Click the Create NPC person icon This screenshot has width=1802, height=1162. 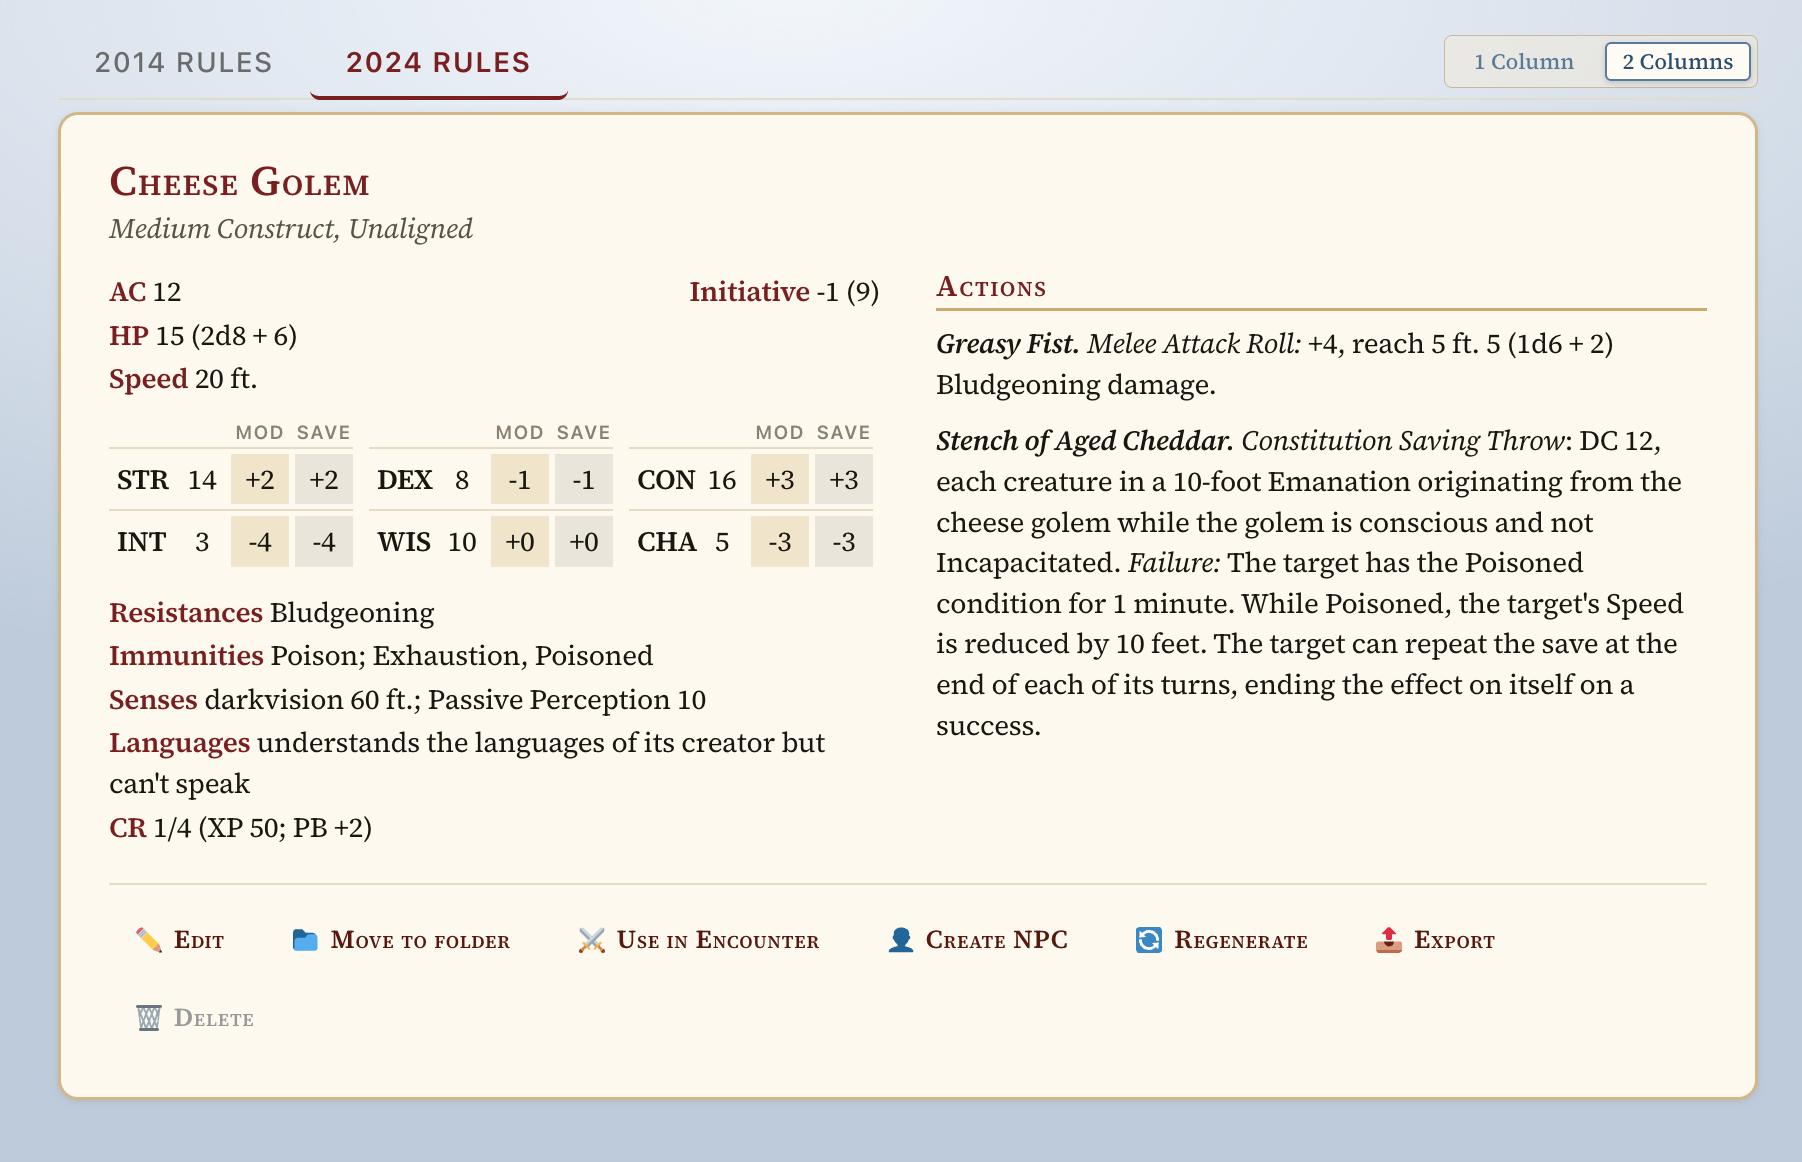coord(901,940)
